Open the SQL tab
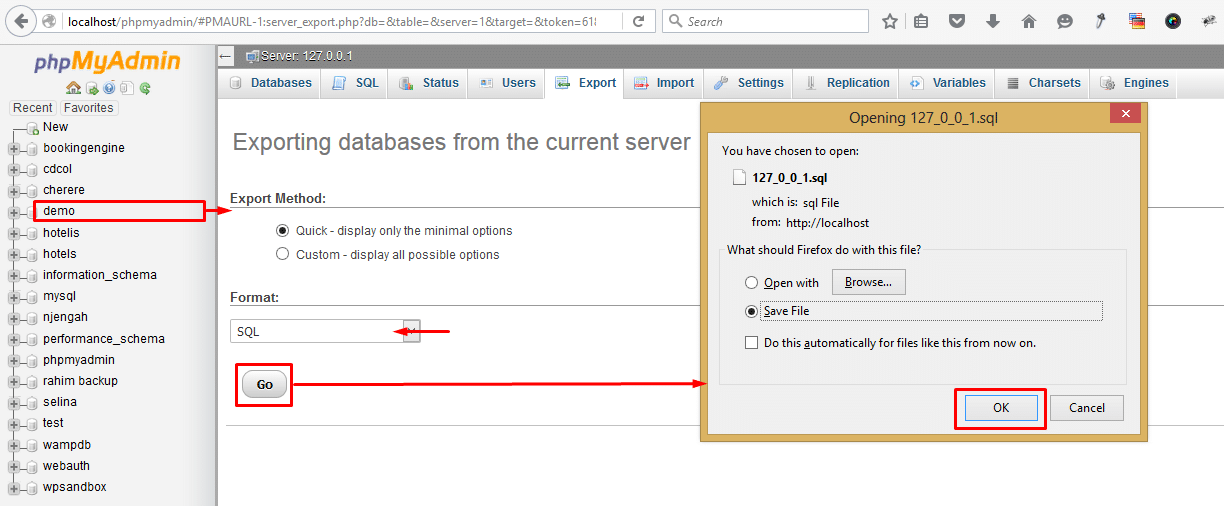Screen dimensions: 1224x506 356,83
